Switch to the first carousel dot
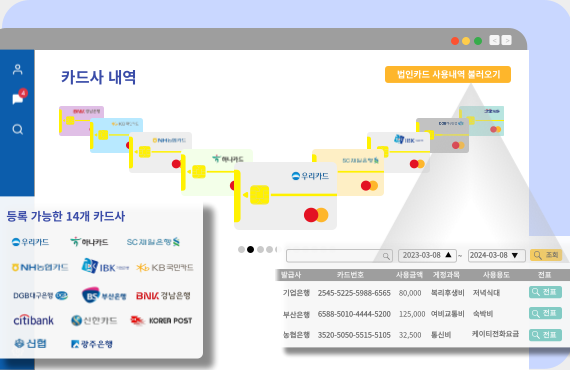 pos(241,249)
